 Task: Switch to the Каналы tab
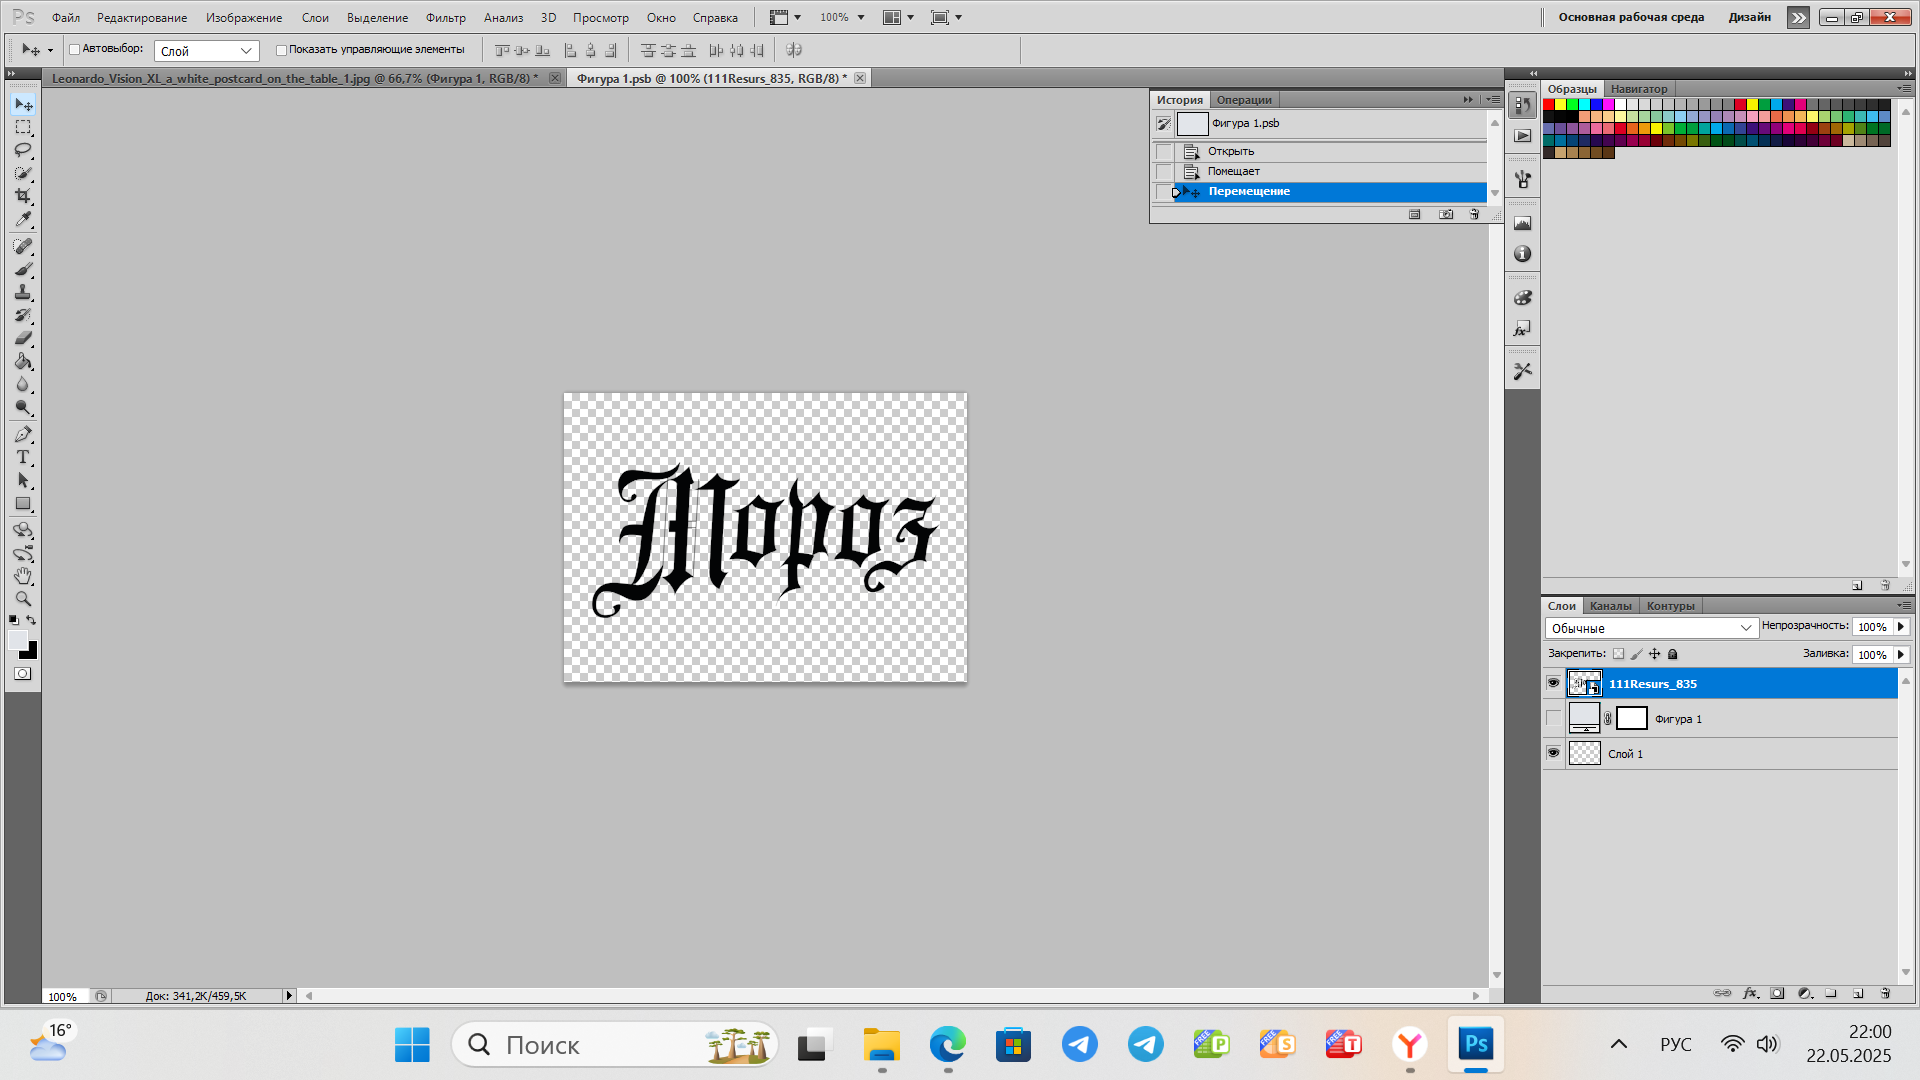1610,606
